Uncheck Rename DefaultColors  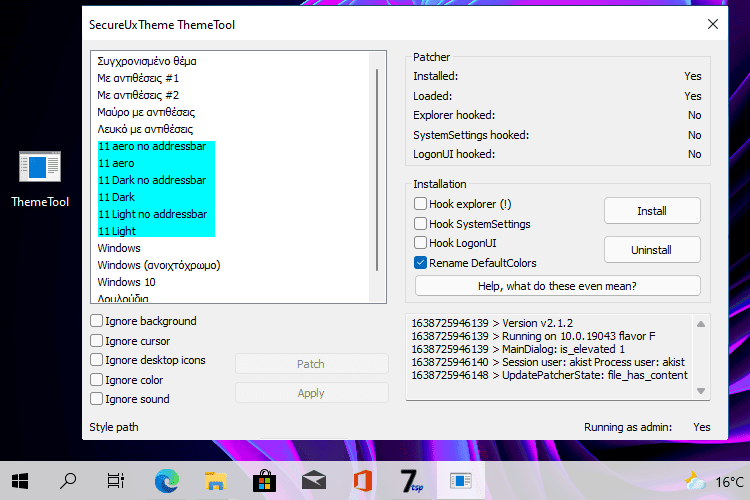click(420, 263)
